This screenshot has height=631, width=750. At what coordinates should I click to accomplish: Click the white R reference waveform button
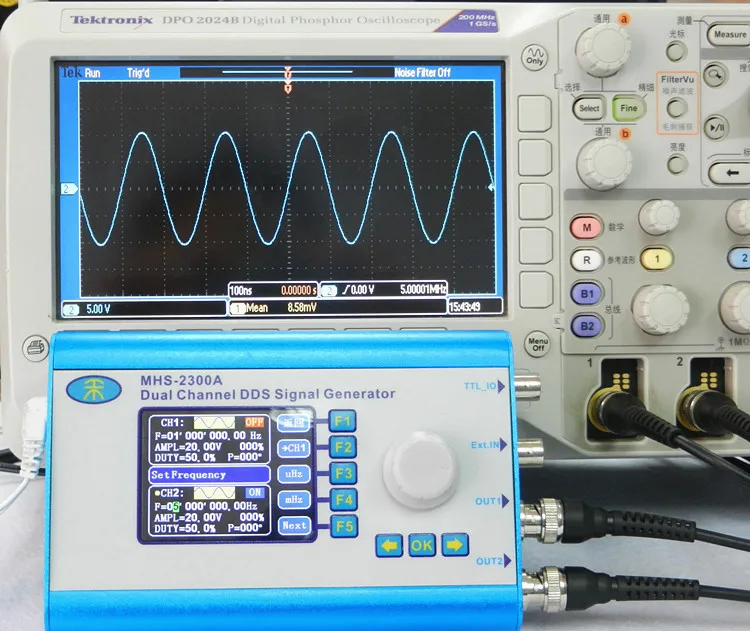point(586,260)
